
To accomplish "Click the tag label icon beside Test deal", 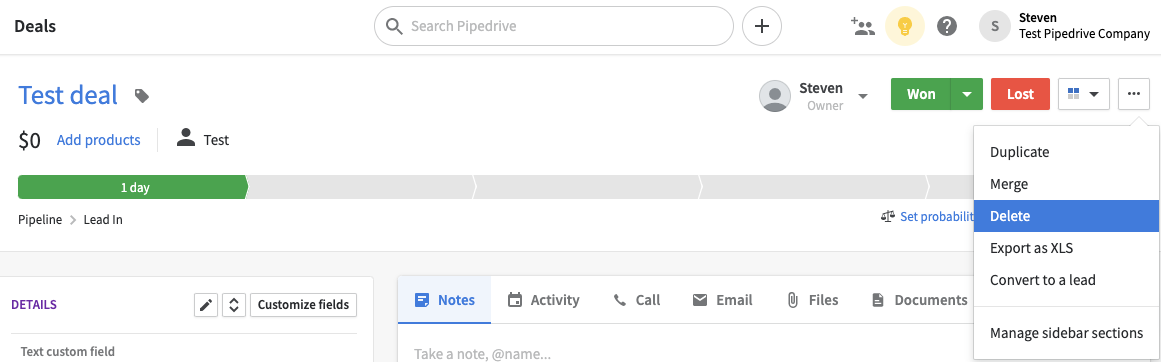I will point(141,95).
